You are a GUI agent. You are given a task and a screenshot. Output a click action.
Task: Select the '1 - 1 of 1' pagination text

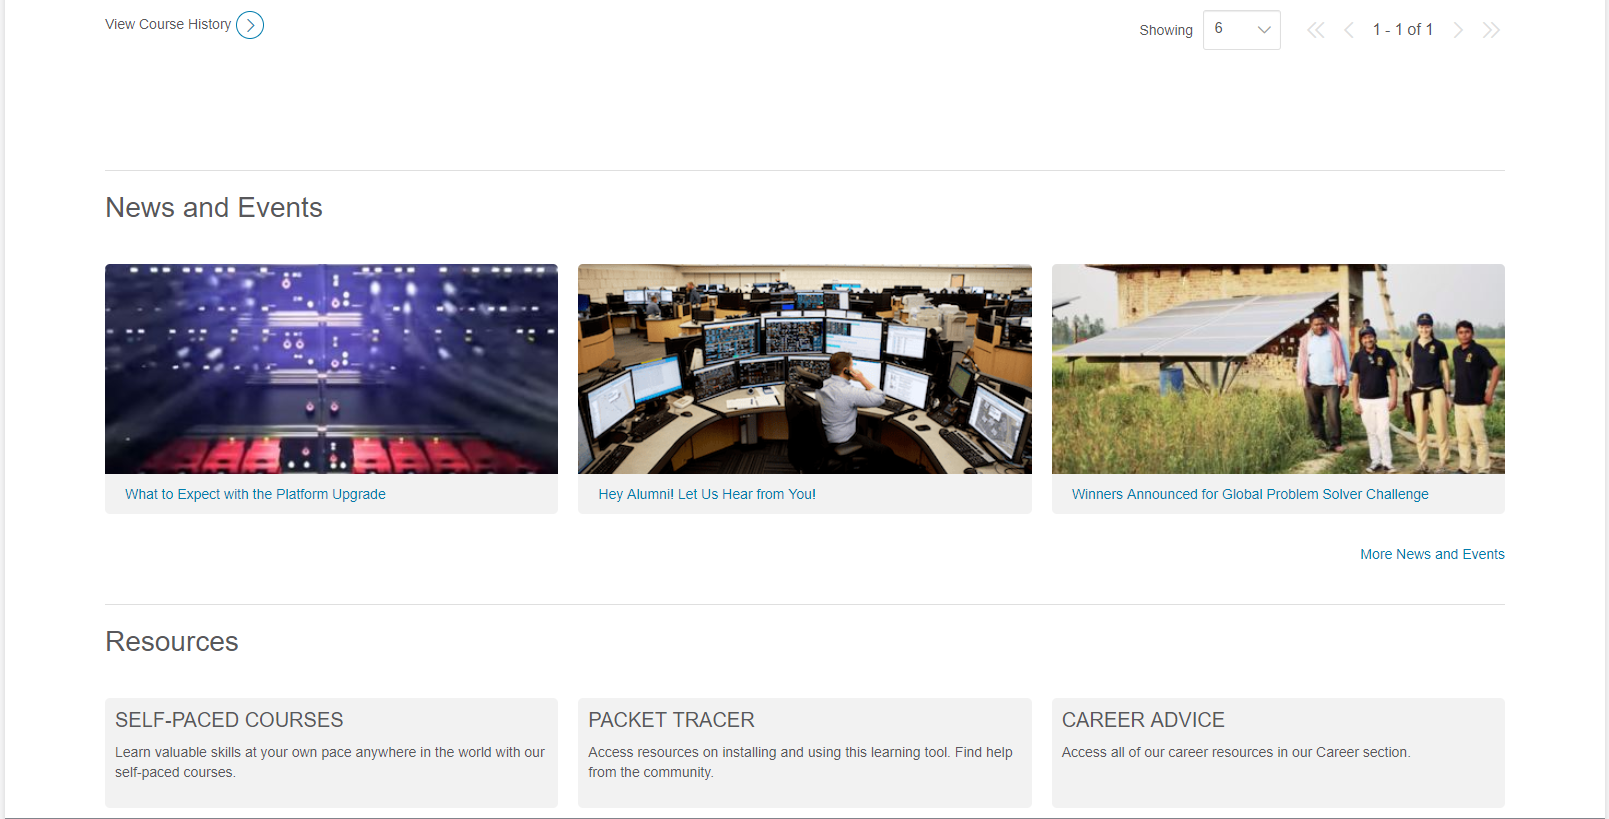pos(1402,30)
